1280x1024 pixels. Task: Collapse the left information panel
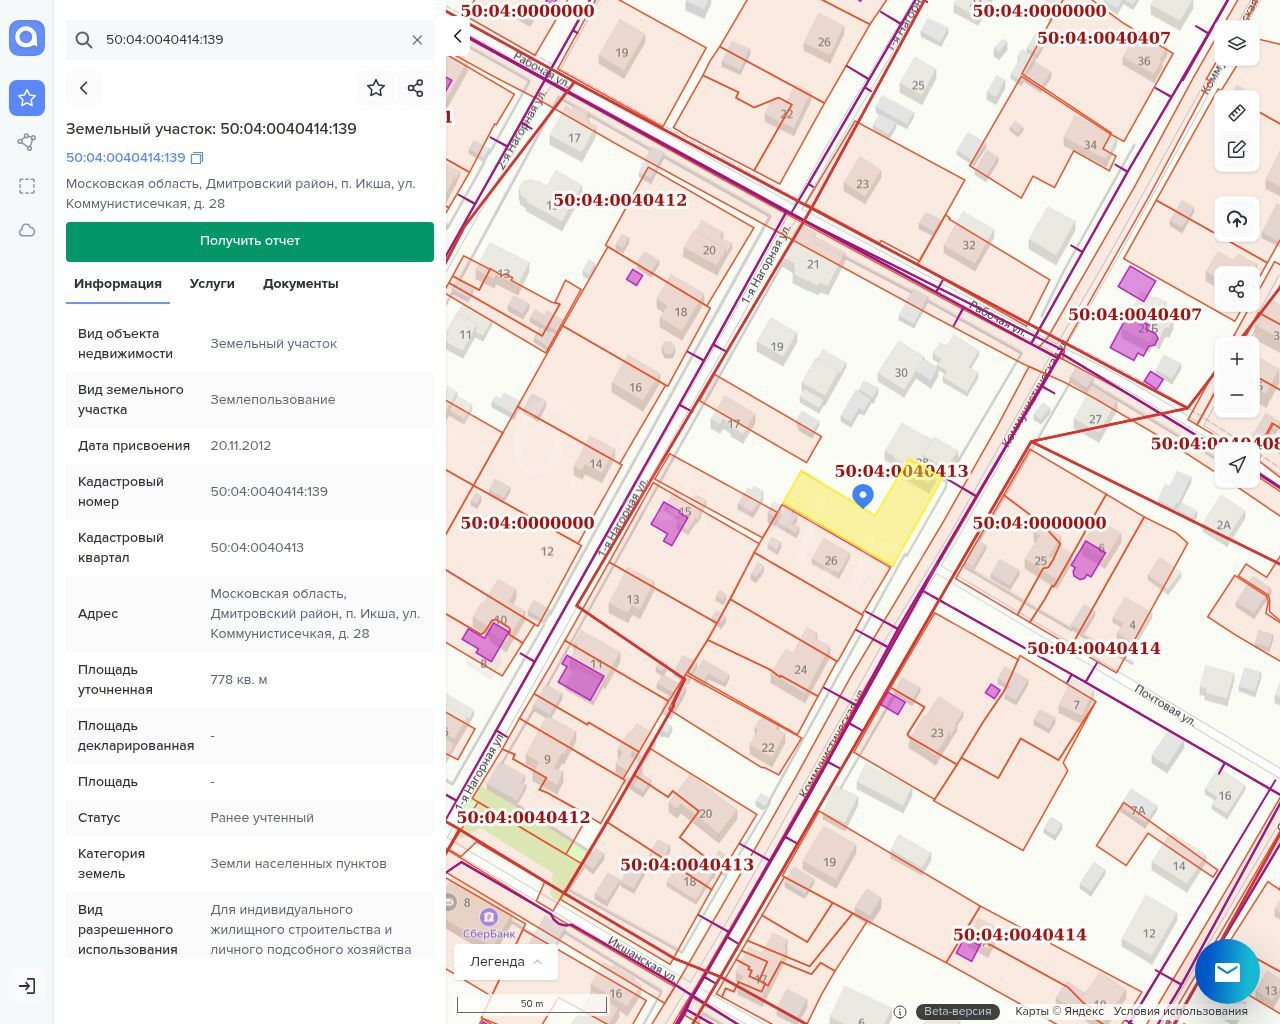click(458, 37)
